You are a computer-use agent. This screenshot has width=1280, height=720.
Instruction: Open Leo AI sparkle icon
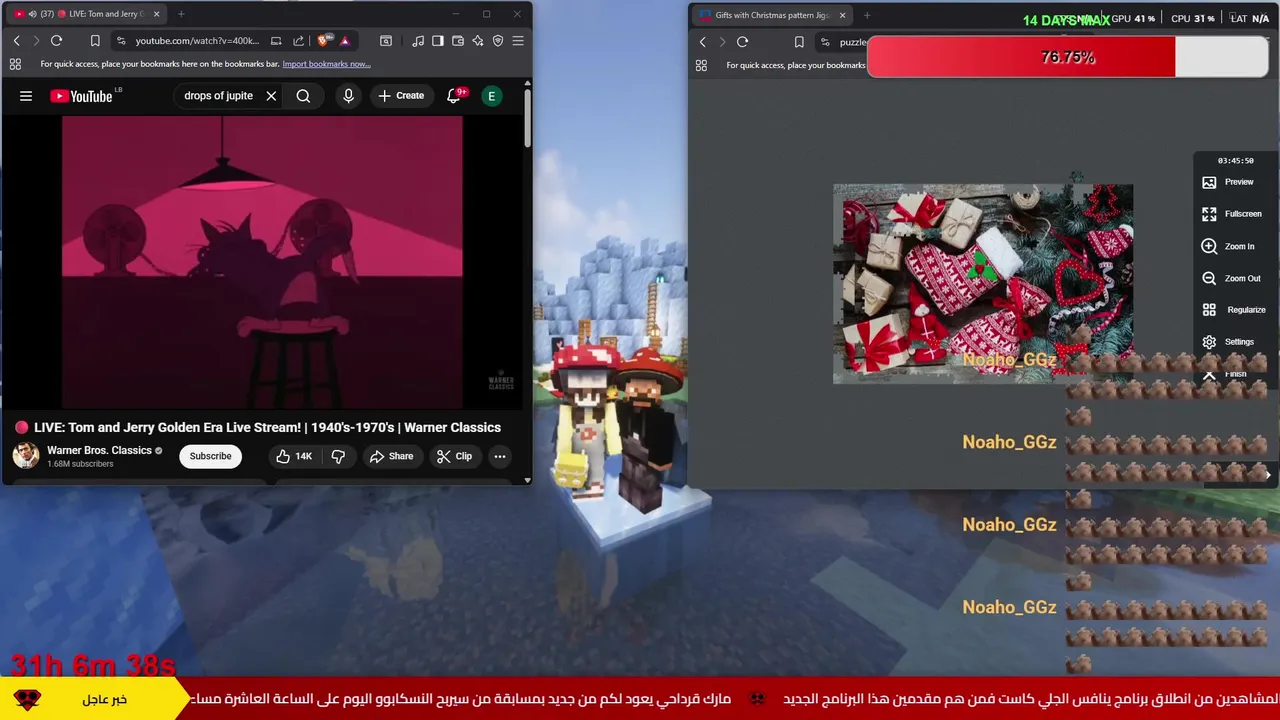pyautogui.click(x=478, y=41)
